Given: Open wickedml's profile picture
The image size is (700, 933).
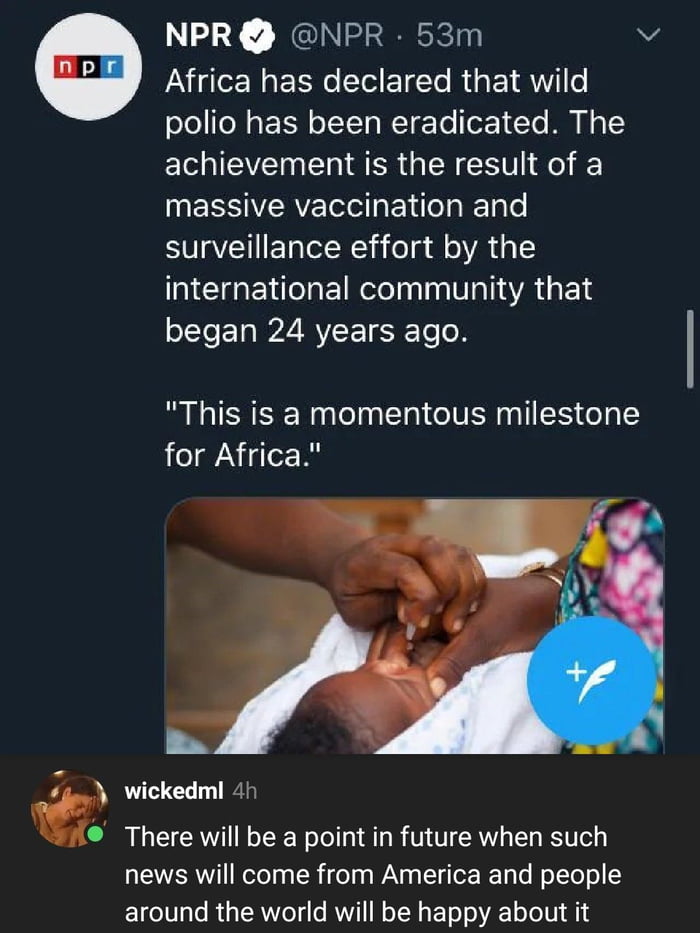Looking at the screenshot, I should (69, 809).
